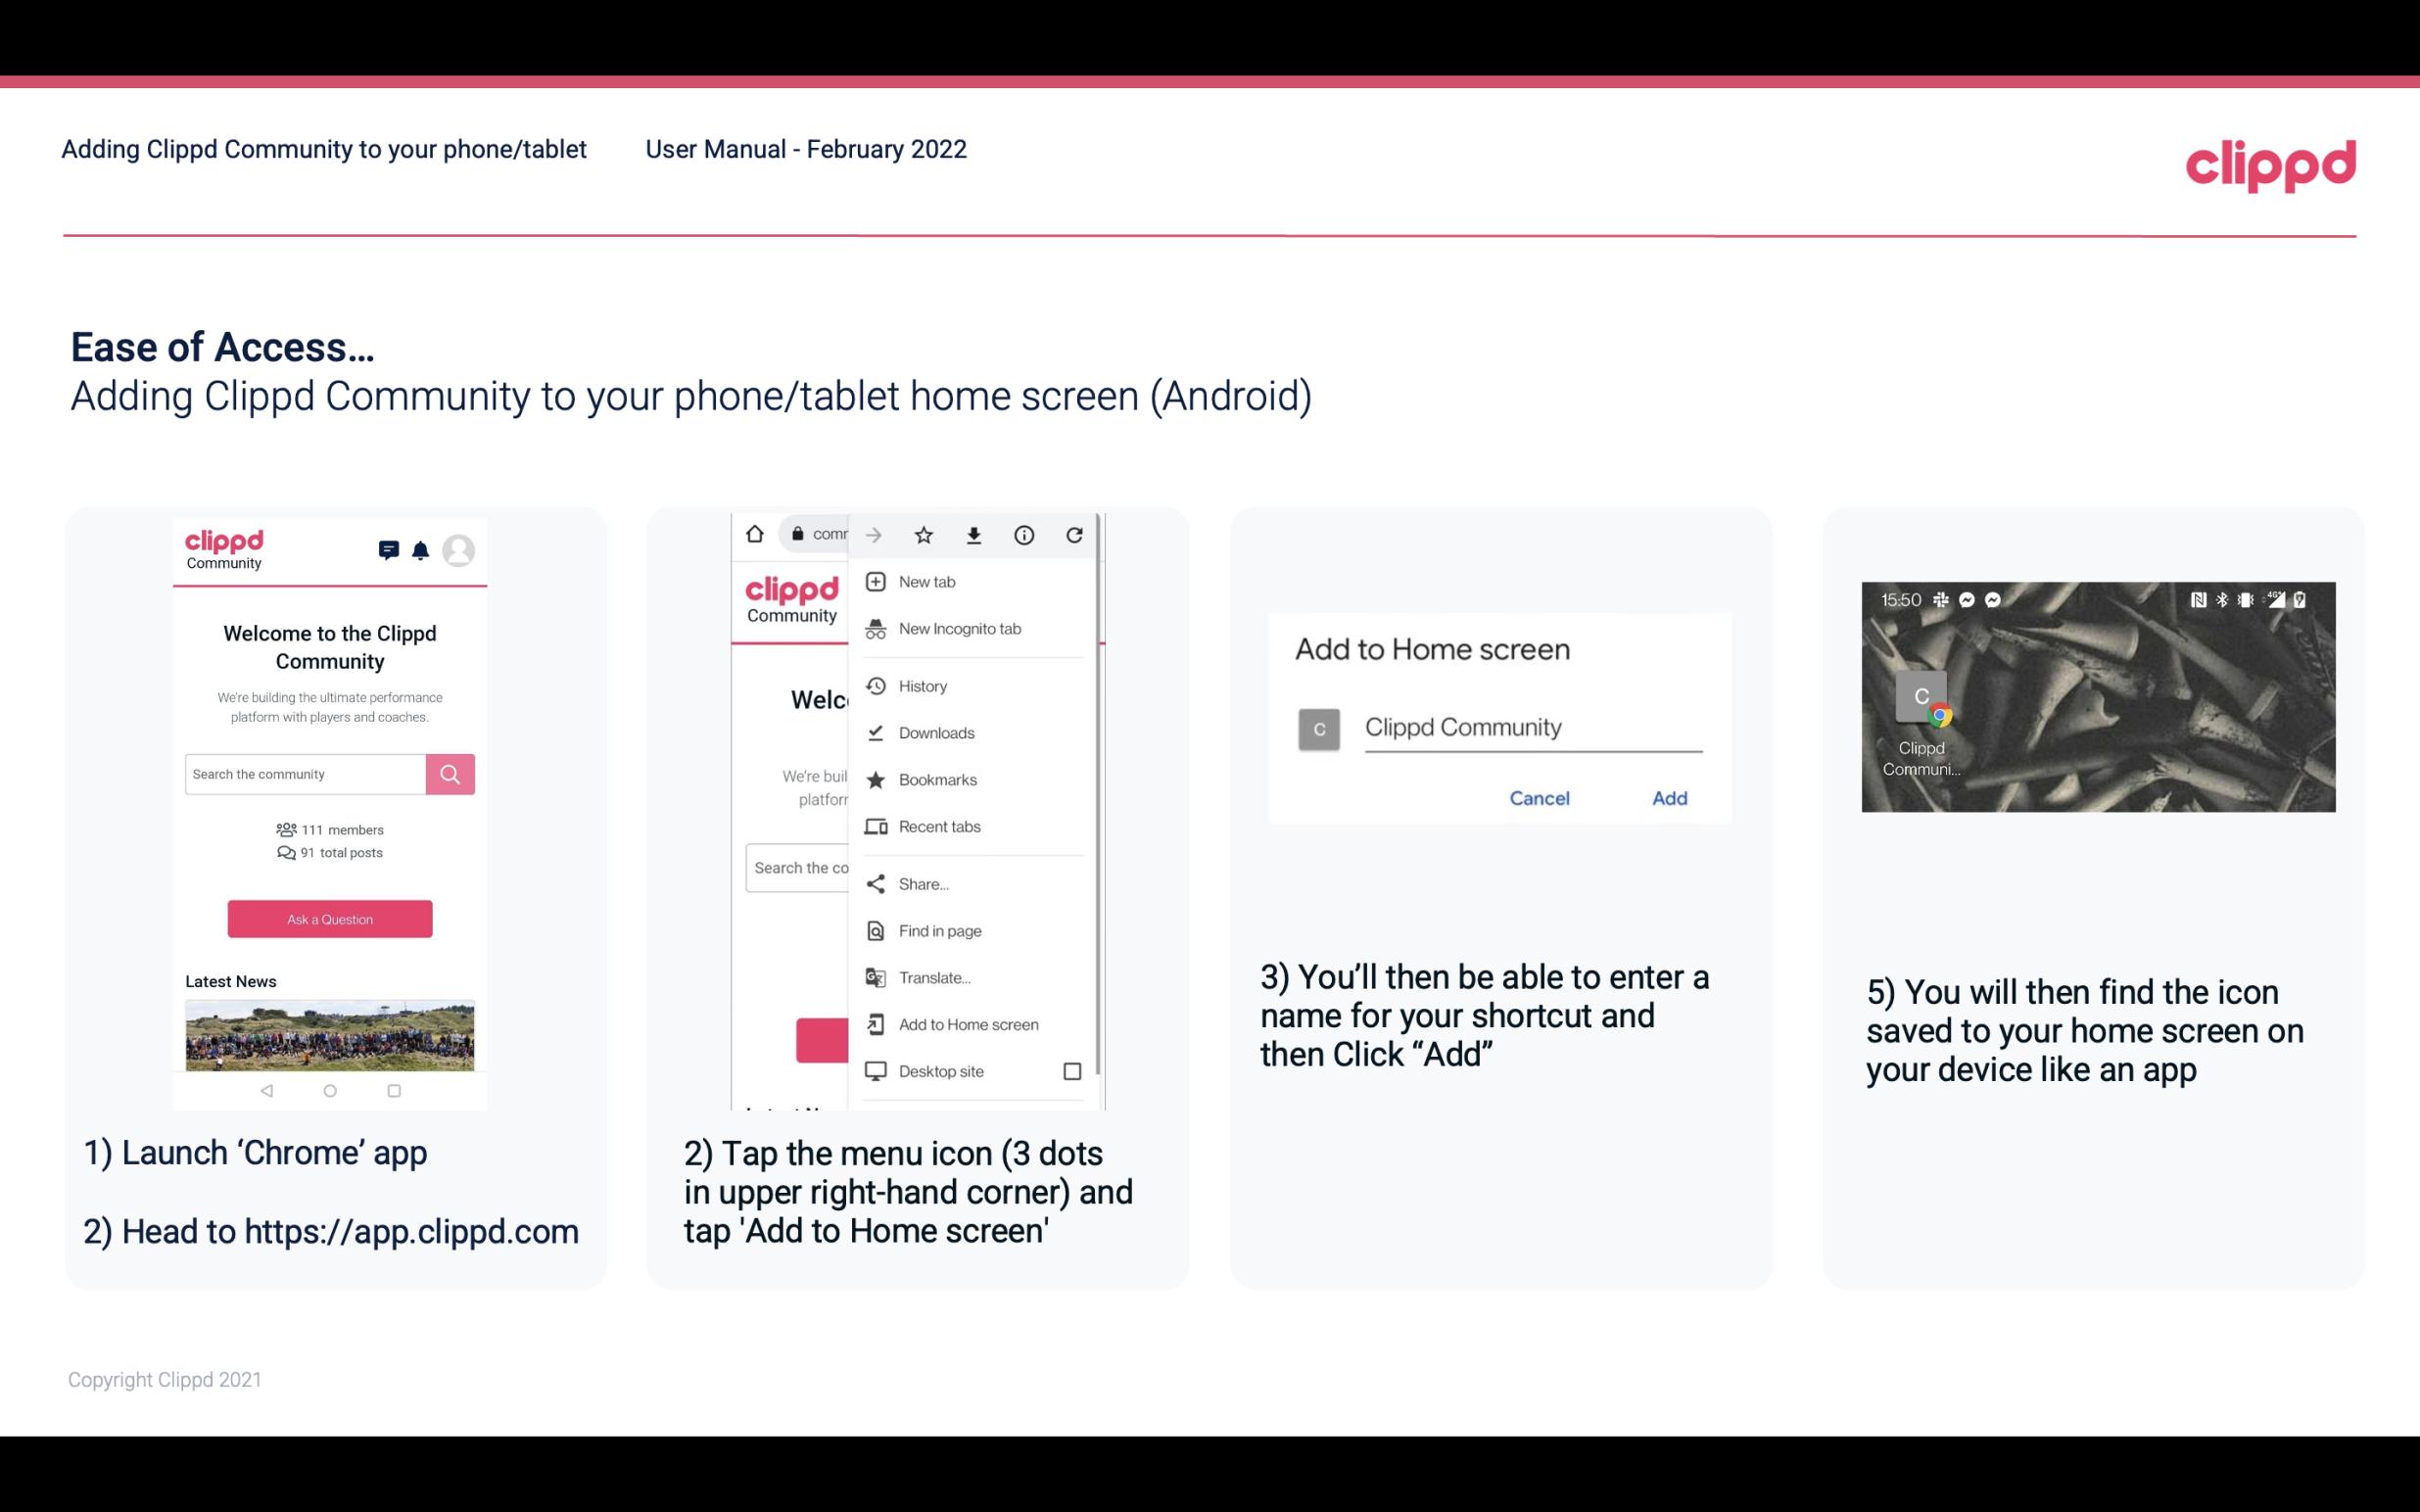The height and width of the screenshot is (1512, 2420).
Task: Click the Ask a Question button
Action: (329, 918)
